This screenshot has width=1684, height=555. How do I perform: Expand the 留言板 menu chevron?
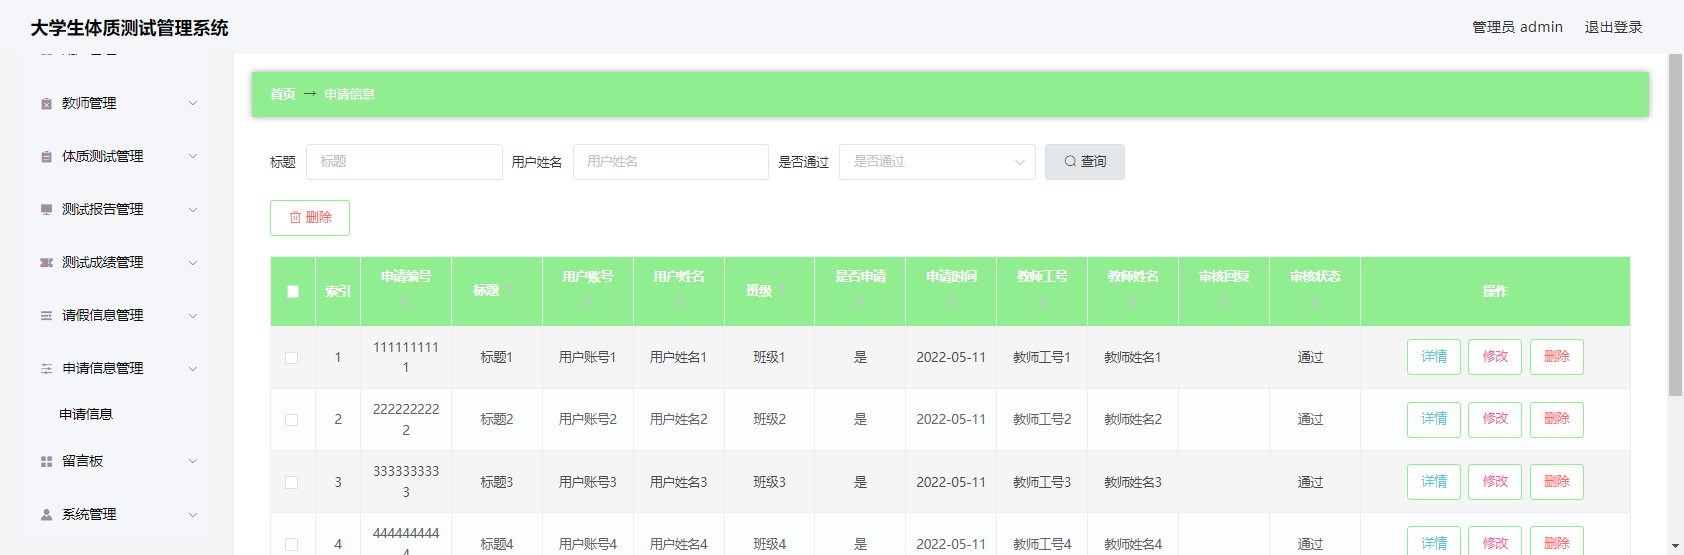click(x=193, y=461)
